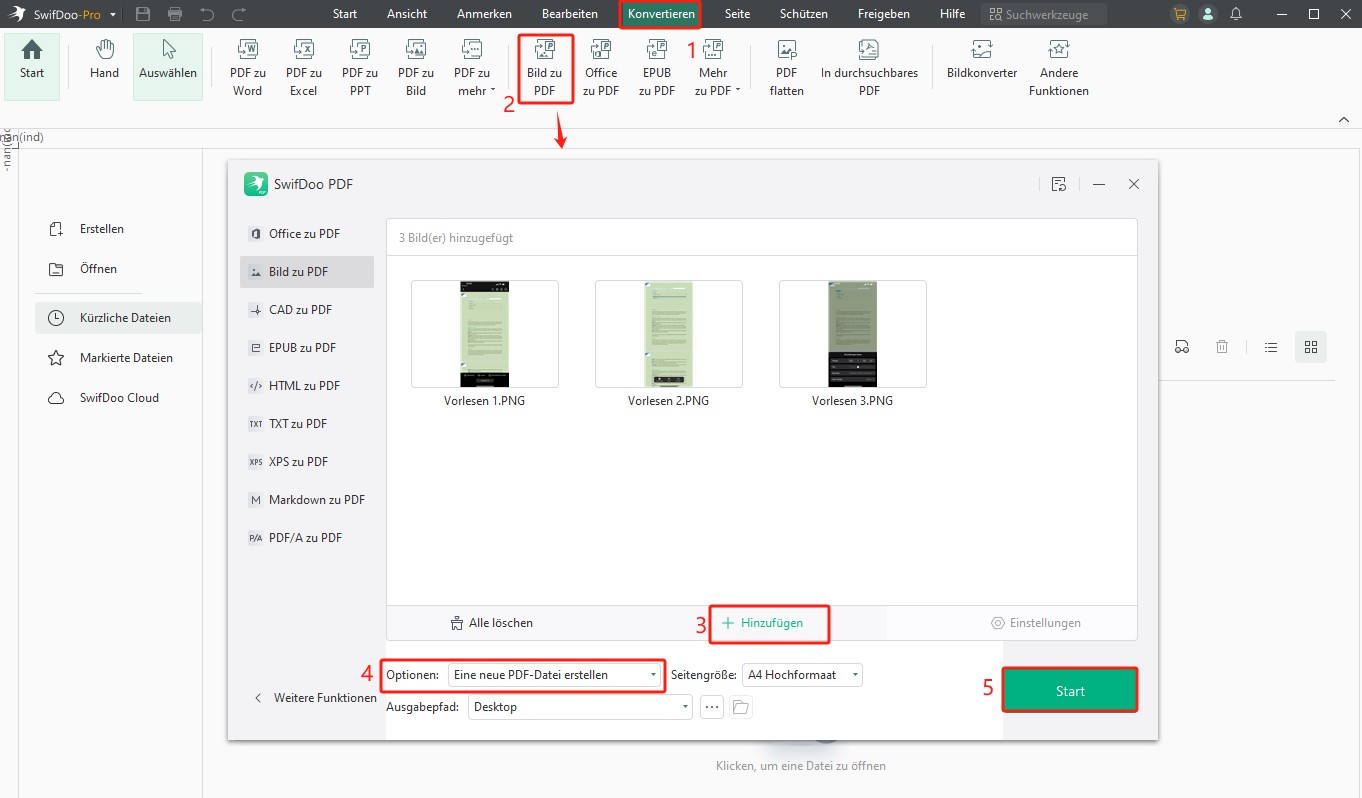Select EPUB zu PDF in dialog list

click(307, 348)
